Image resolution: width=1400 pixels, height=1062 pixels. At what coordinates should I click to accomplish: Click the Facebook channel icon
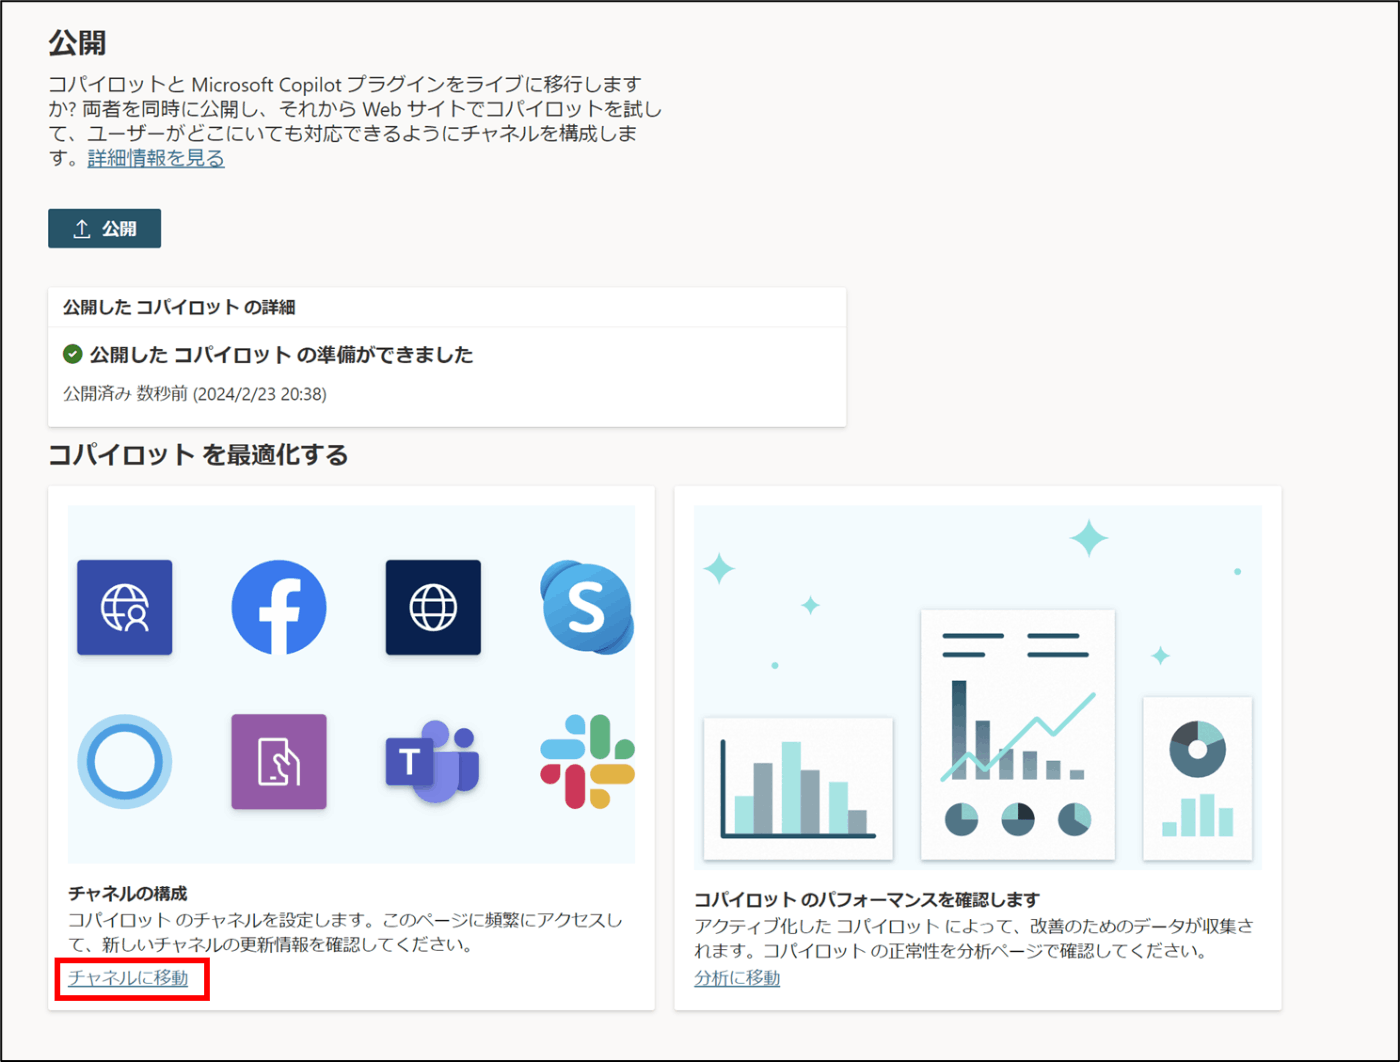[279, 607]
